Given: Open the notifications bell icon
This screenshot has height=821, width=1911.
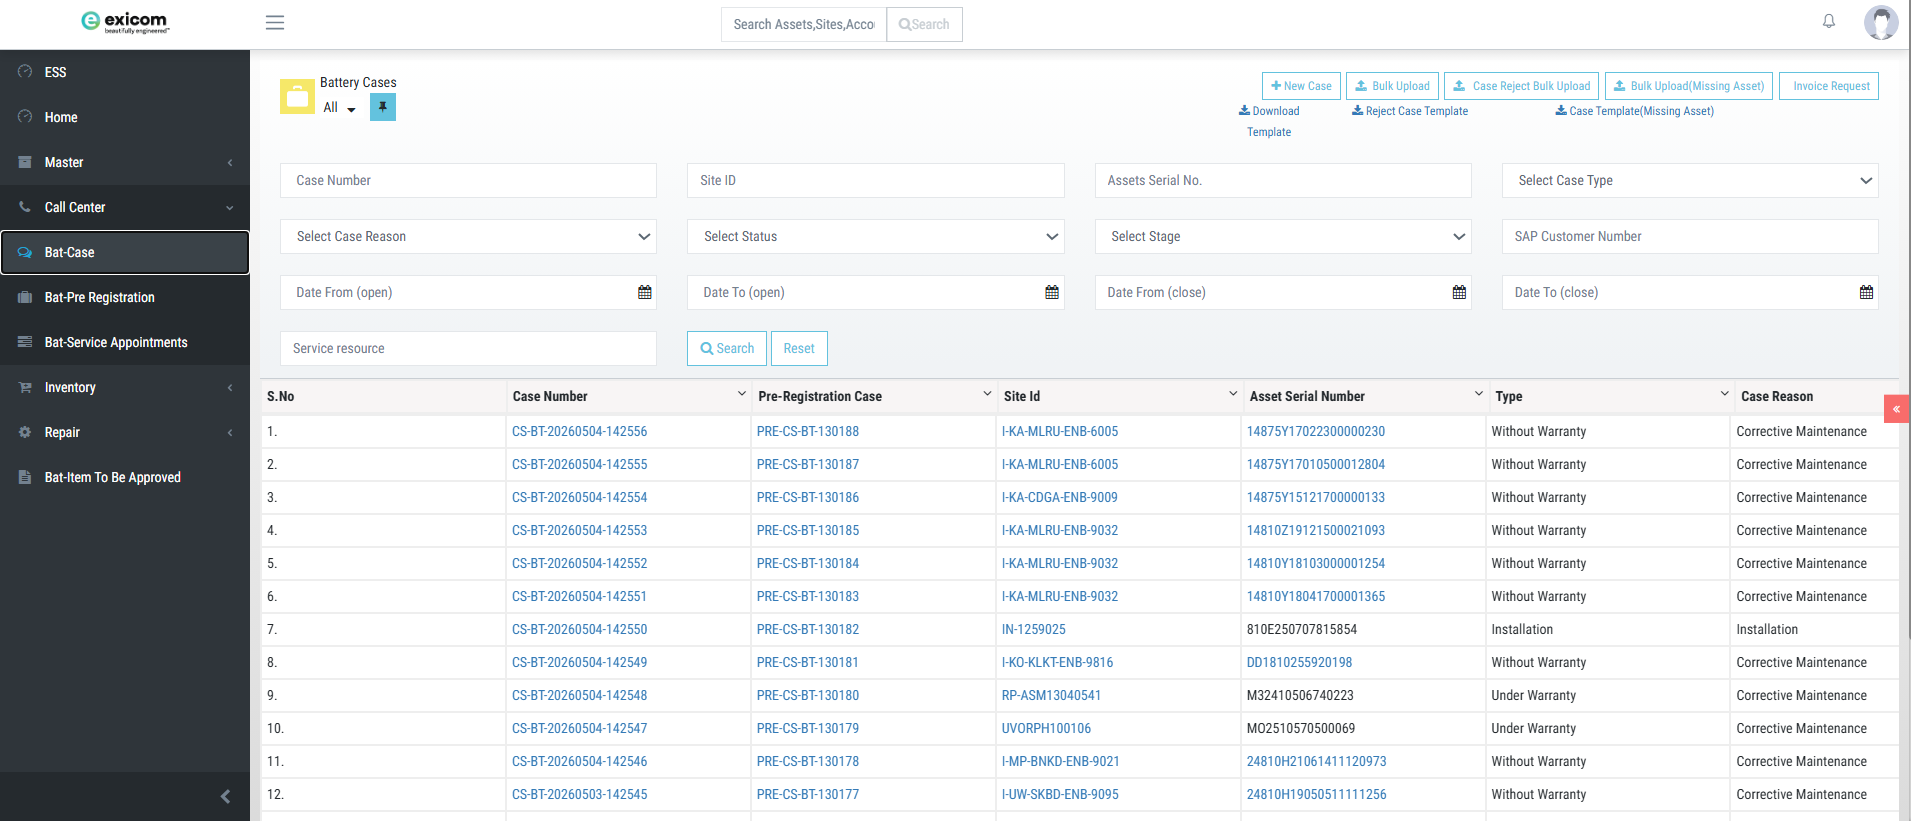Looking at the screenshot, I should (1829, 21).
